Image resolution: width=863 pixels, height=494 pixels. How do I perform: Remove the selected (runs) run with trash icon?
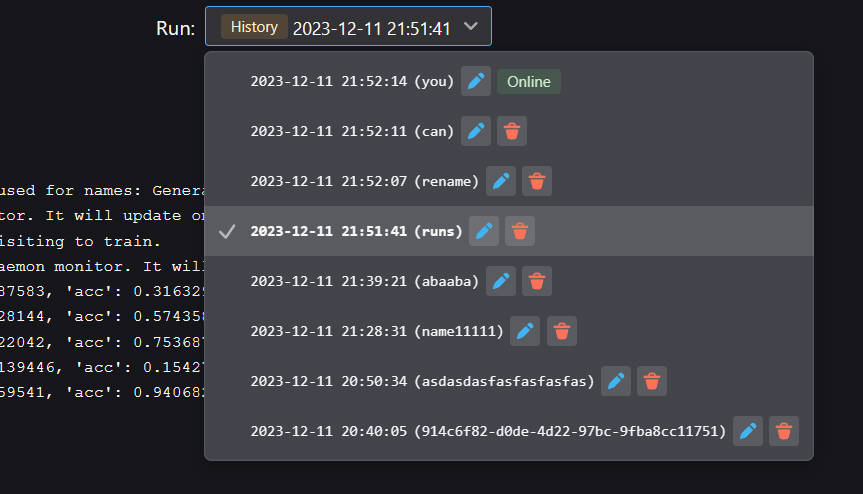point(520,231)
